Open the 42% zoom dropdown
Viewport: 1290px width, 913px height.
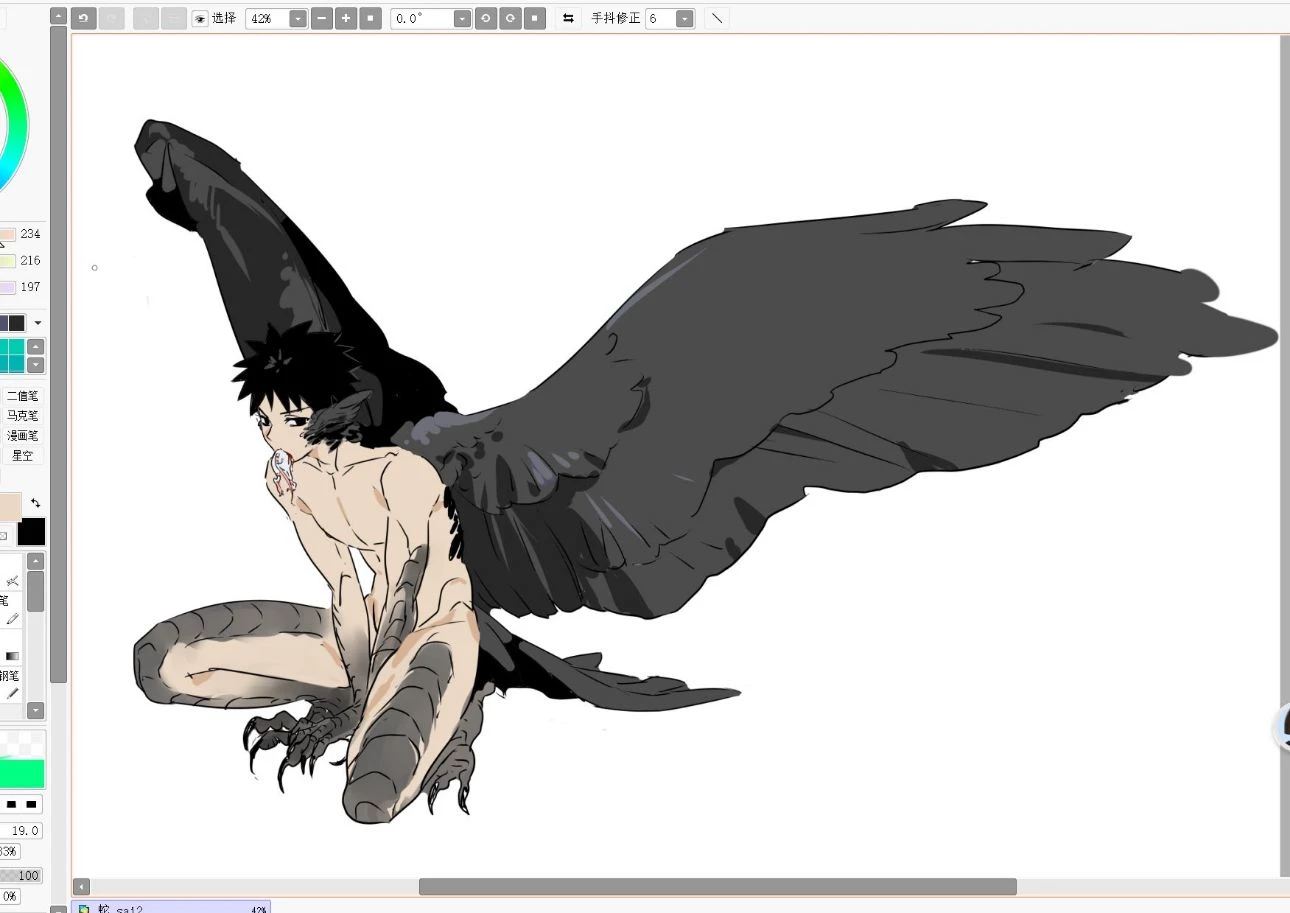tap(298, 18)
